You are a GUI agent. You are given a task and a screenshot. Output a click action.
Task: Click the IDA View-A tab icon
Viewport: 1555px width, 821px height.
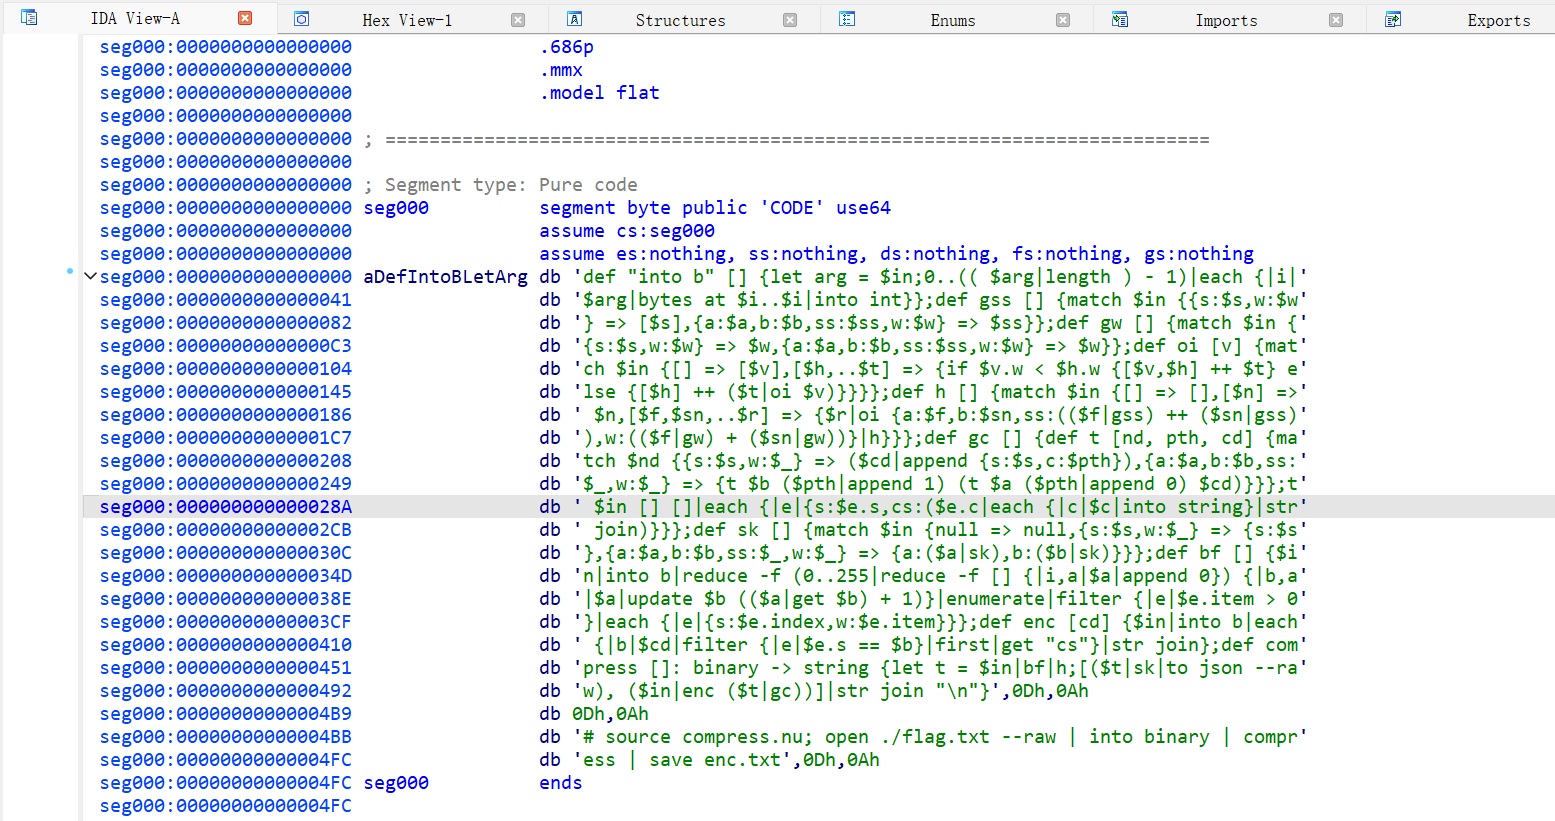click(29, 18)
